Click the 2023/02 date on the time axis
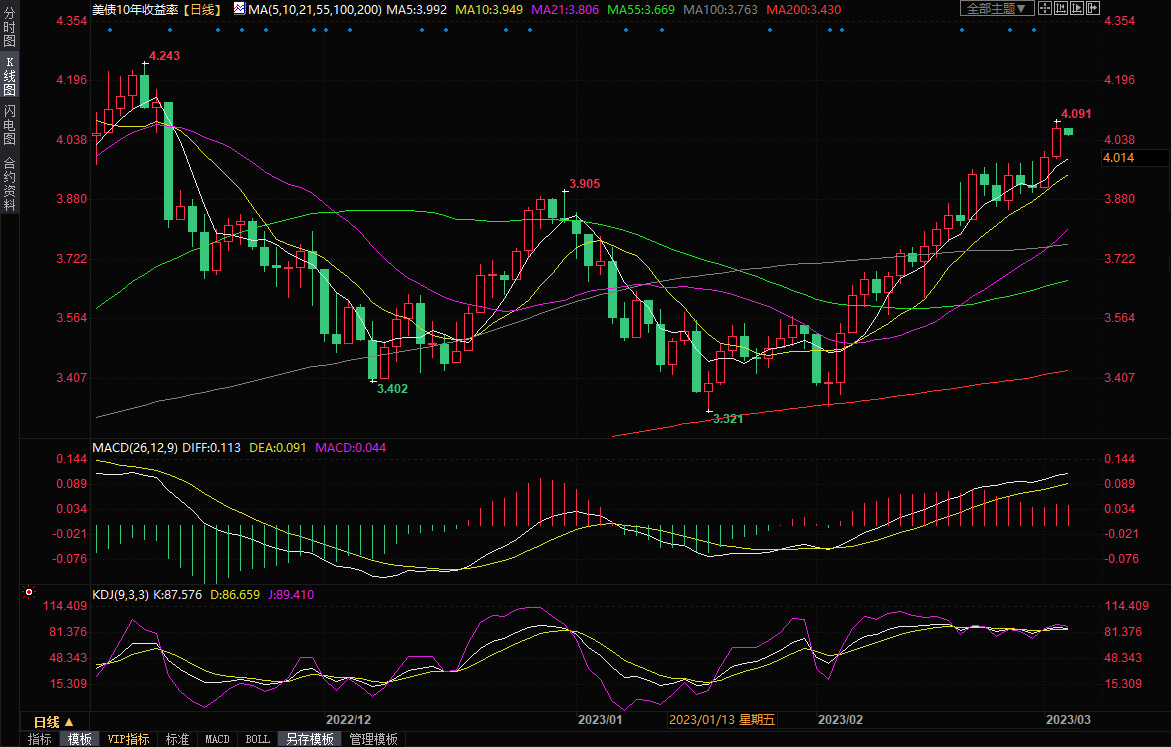1171x747 pixels. point(840,719)
